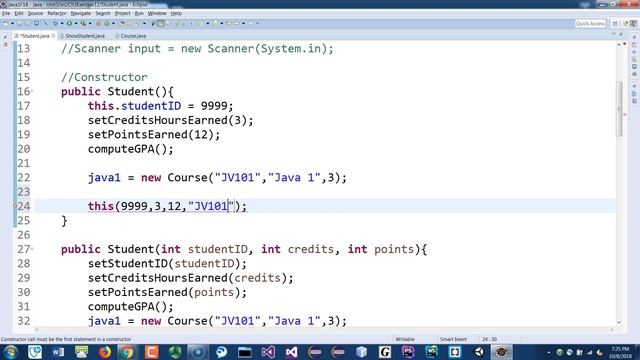Click the Run external tools icon
The width and height of the screenshot is (640, 360).
[83, 23]
